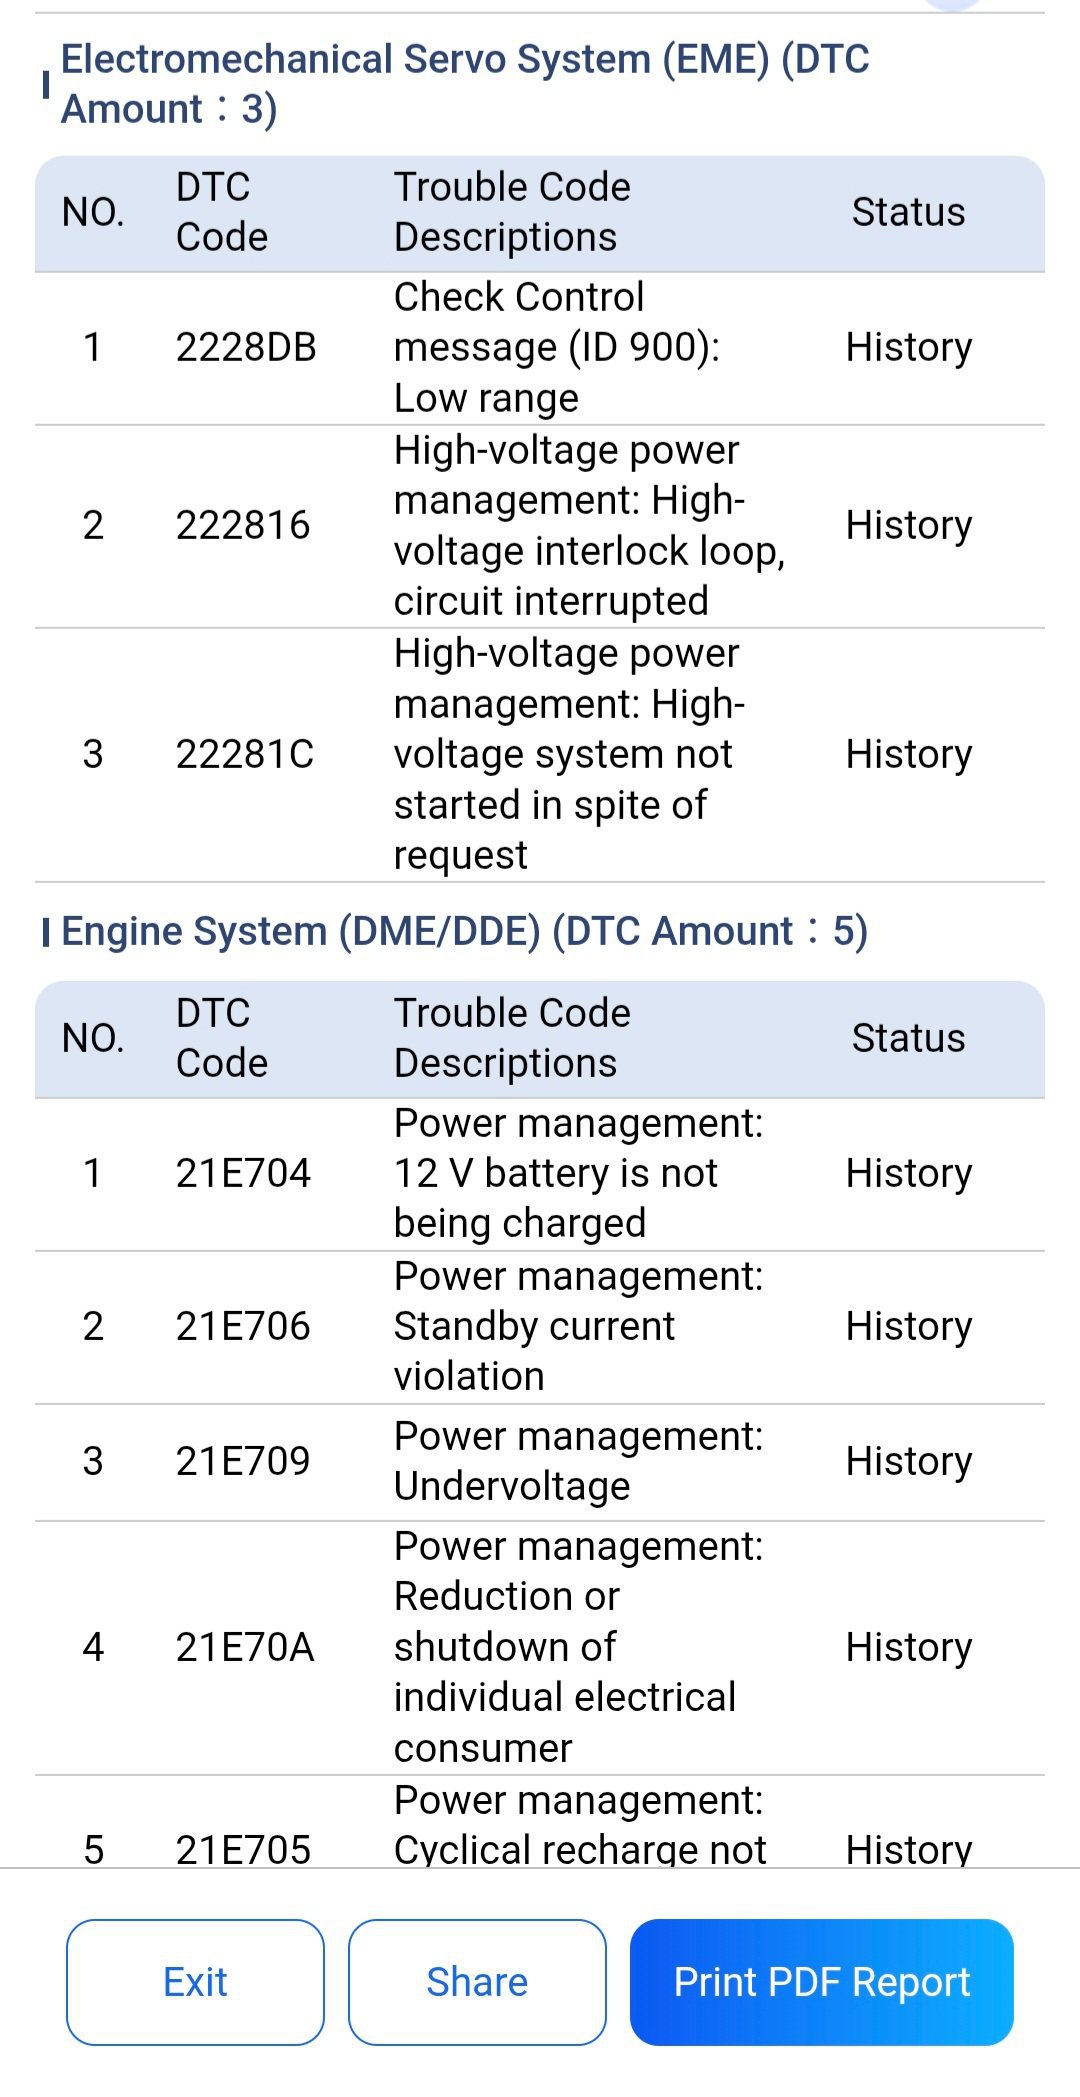Select DTC code 21E704

coord(243,1173)
